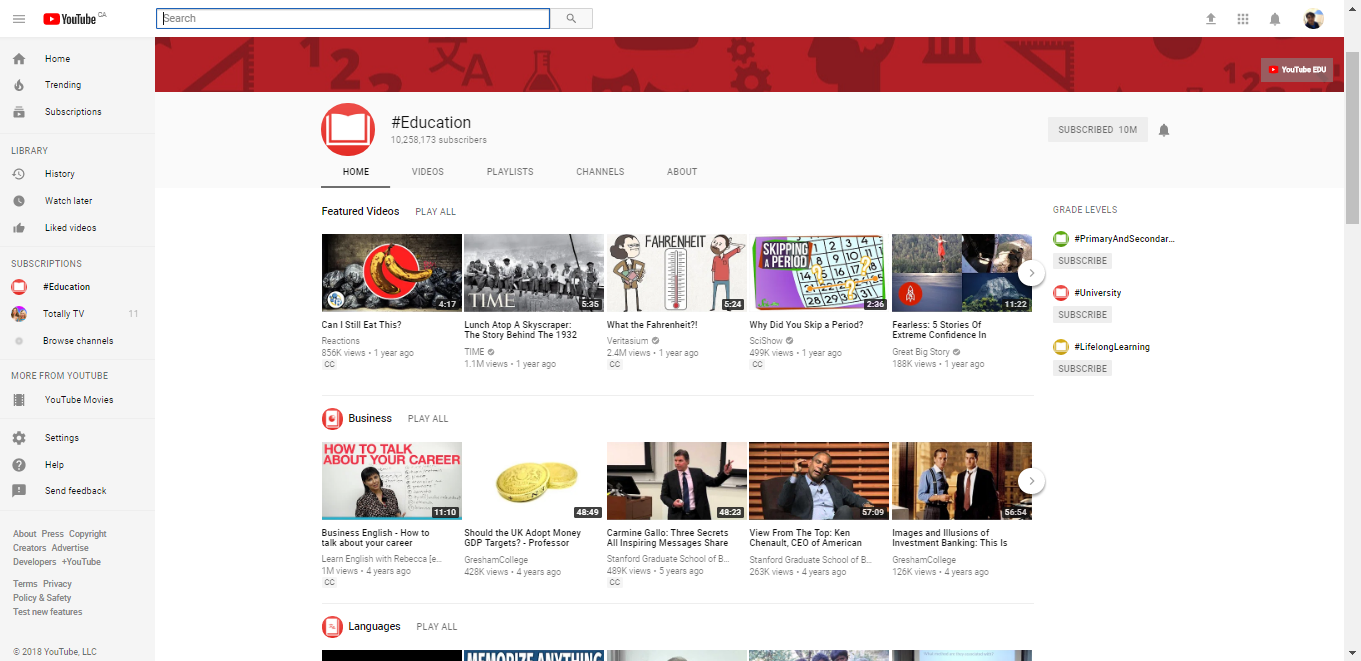Click the search magnifier button

click(571, 18)
